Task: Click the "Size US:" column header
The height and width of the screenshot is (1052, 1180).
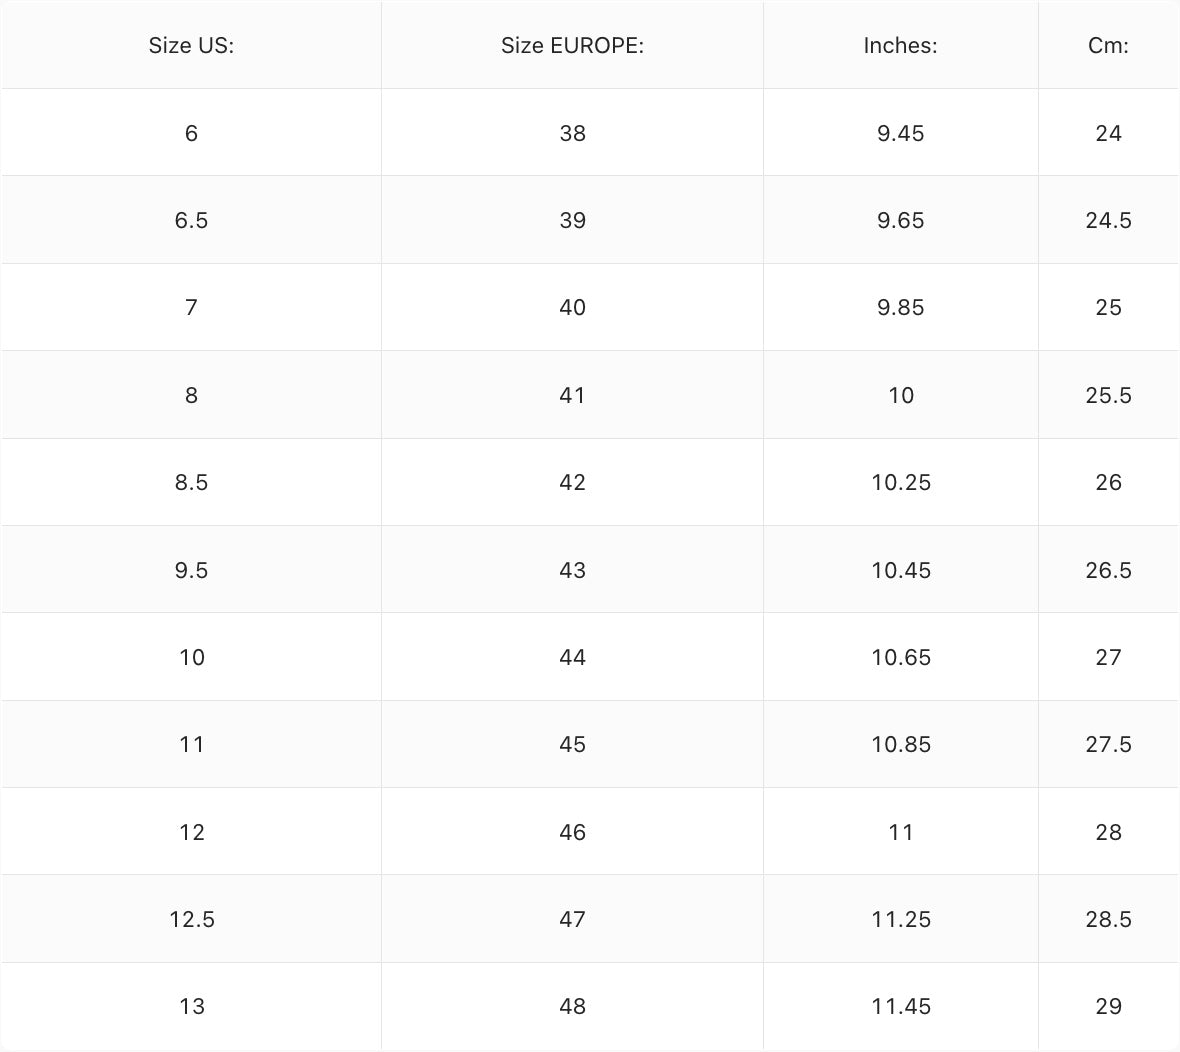Action: click(x=191, y=45)
